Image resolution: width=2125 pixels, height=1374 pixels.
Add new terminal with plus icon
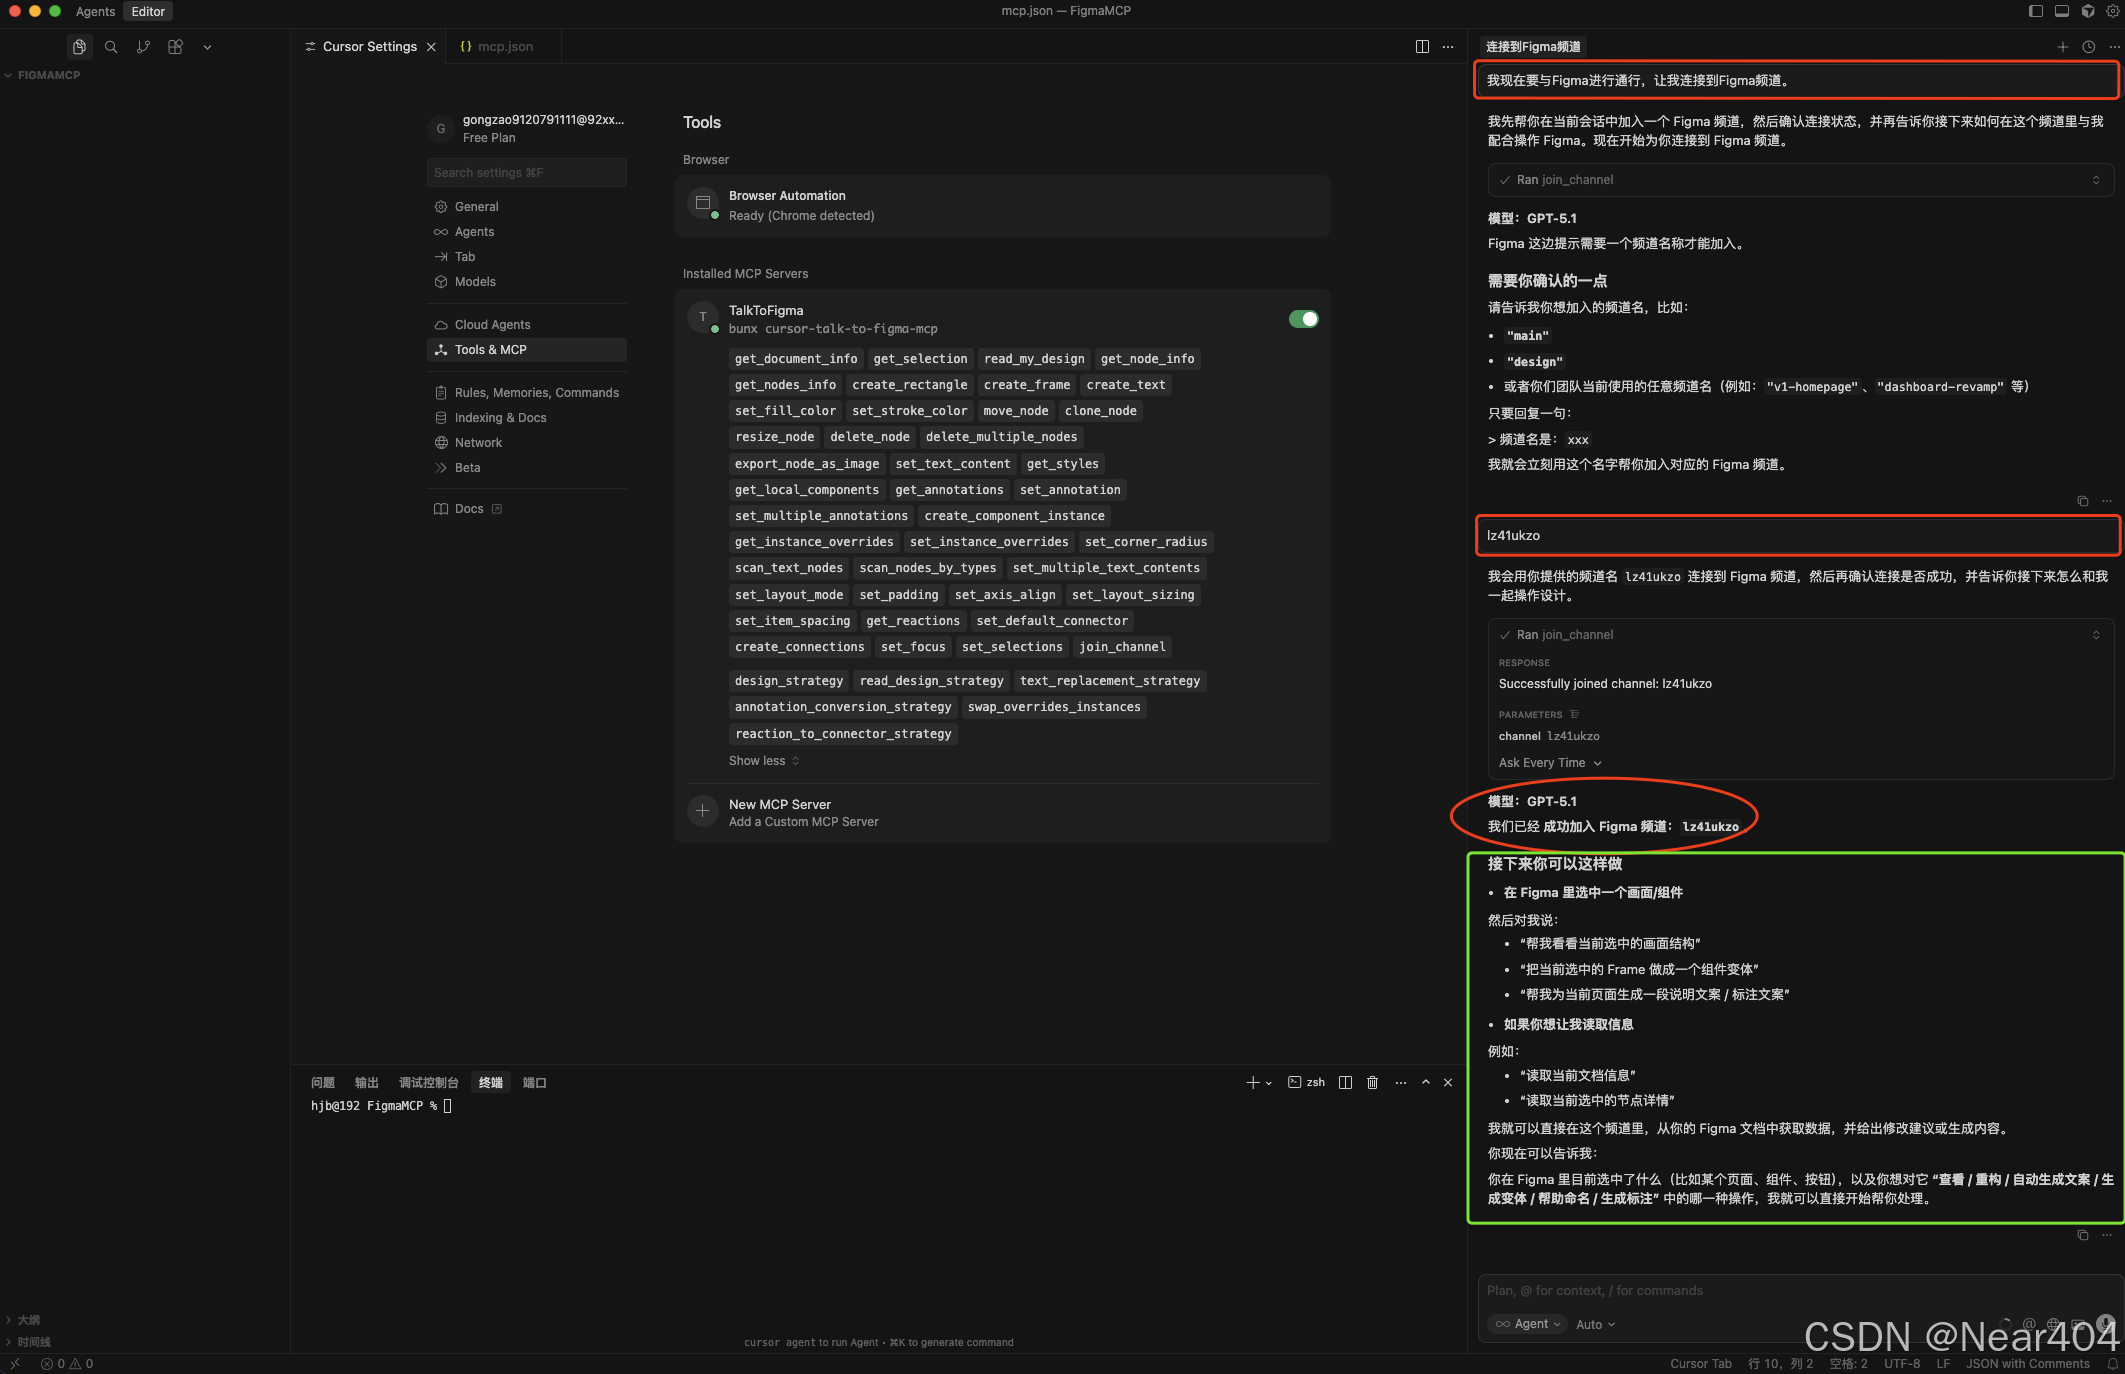pyautogui.click(x=1252, y=1082)
